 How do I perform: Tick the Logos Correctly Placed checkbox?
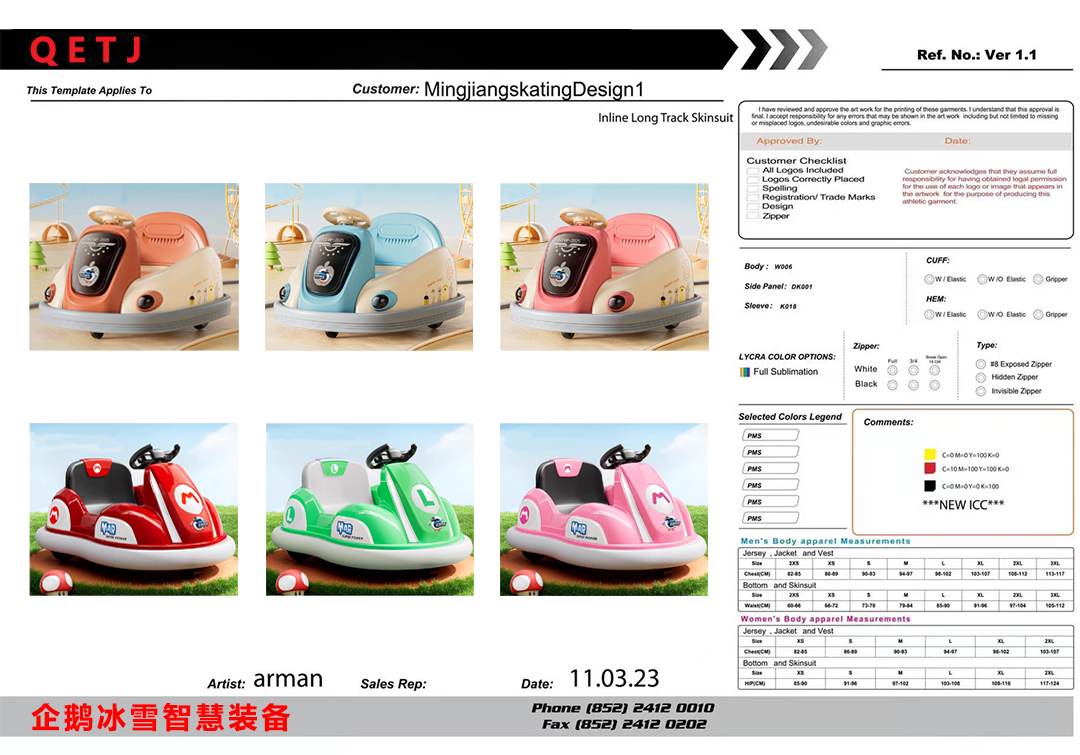(x=753, y=179)
